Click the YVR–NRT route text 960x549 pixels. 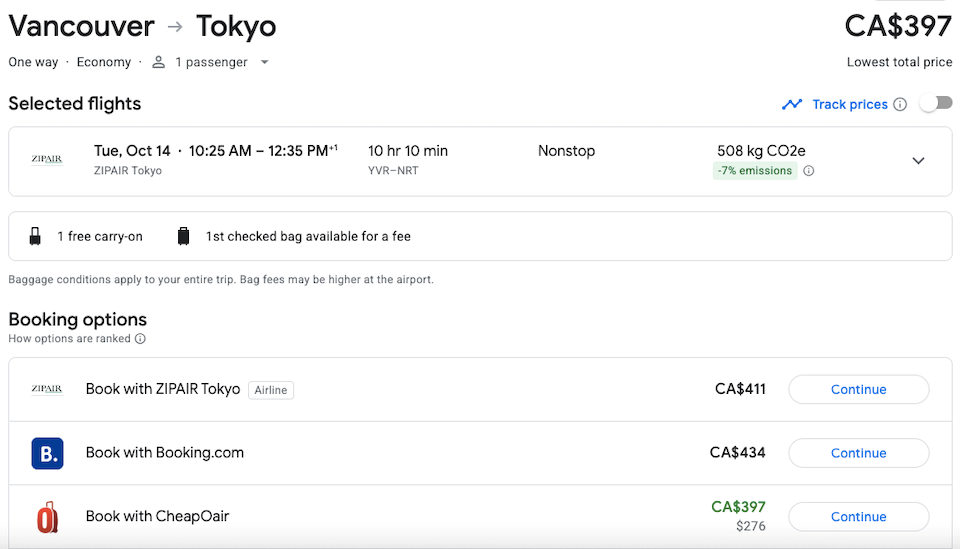pos(393,171)
